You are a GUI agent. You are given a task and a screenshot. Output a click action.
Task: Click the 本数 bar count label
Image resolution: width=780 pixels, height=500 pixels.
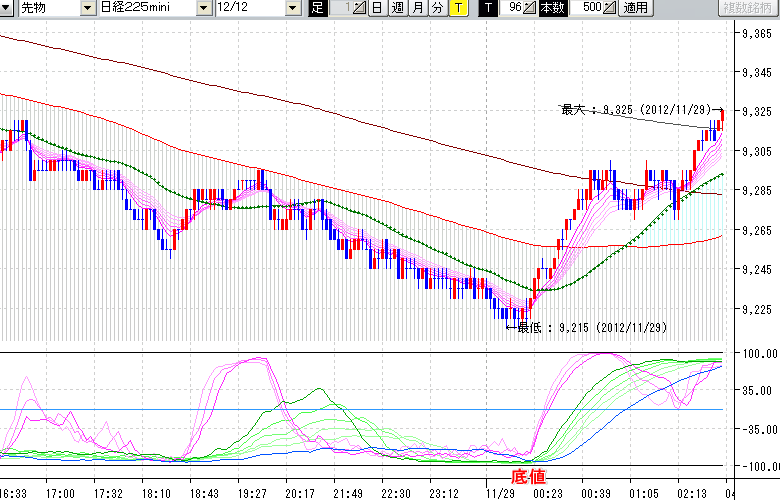(551, 8)
